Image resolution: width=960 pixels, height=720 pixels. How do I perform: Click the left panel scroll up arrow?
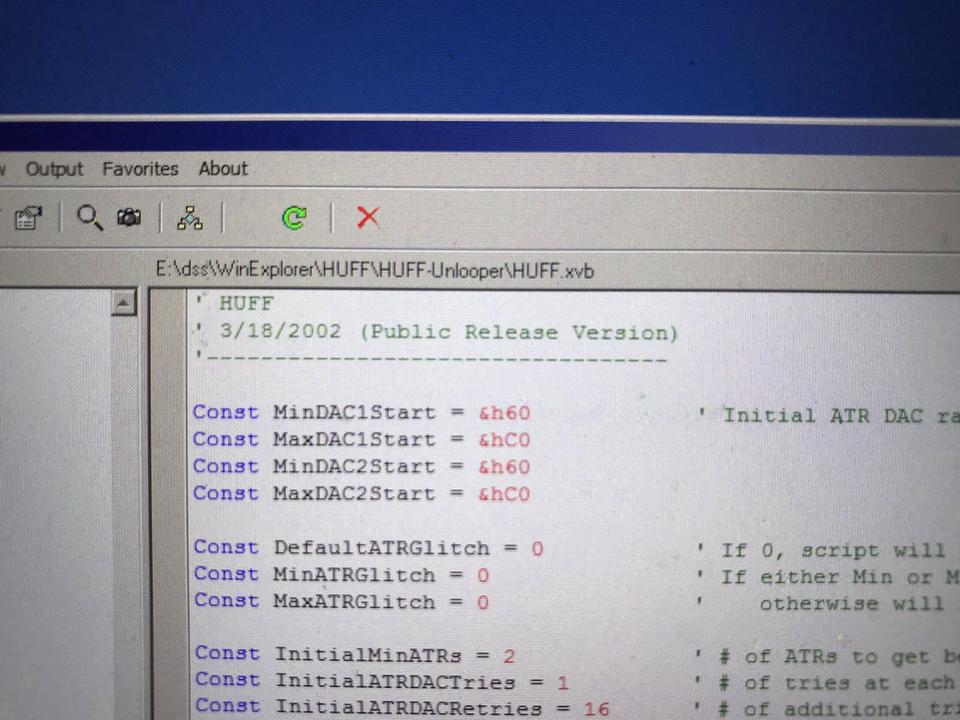pyautogui.click(x=123, y=303)
